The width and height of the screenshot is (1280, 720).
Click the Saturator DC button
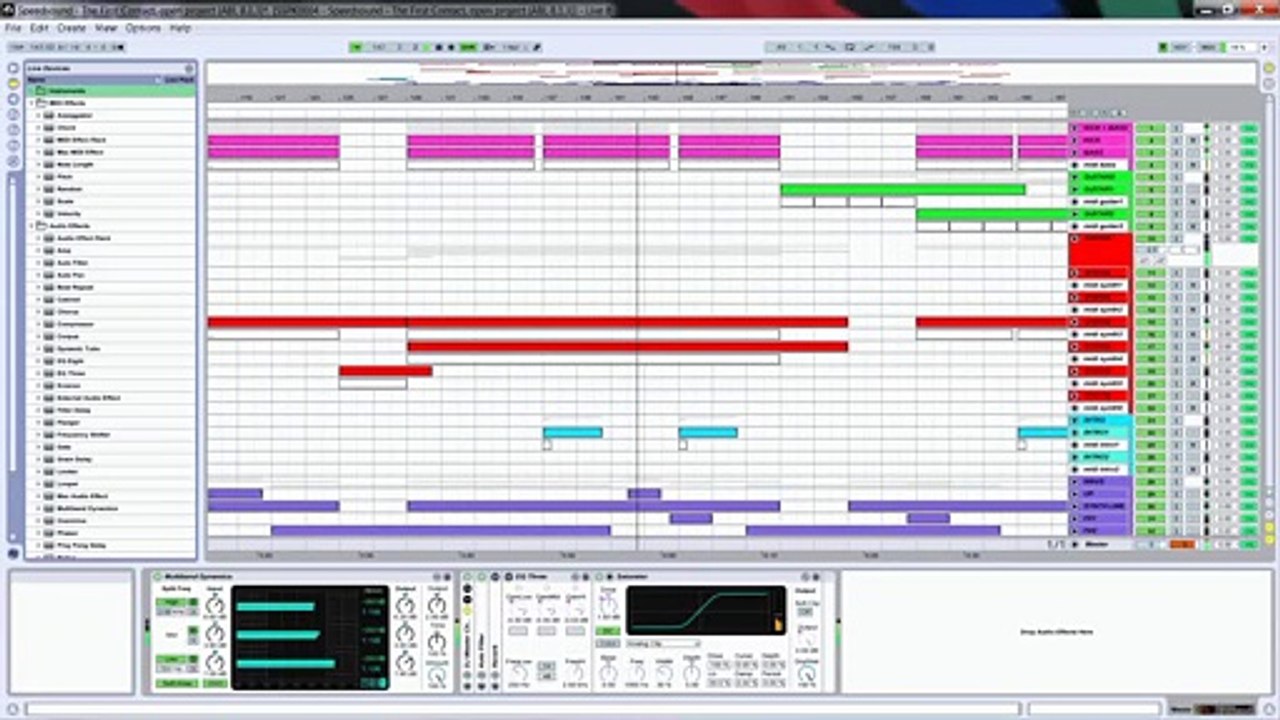[607, 631]
